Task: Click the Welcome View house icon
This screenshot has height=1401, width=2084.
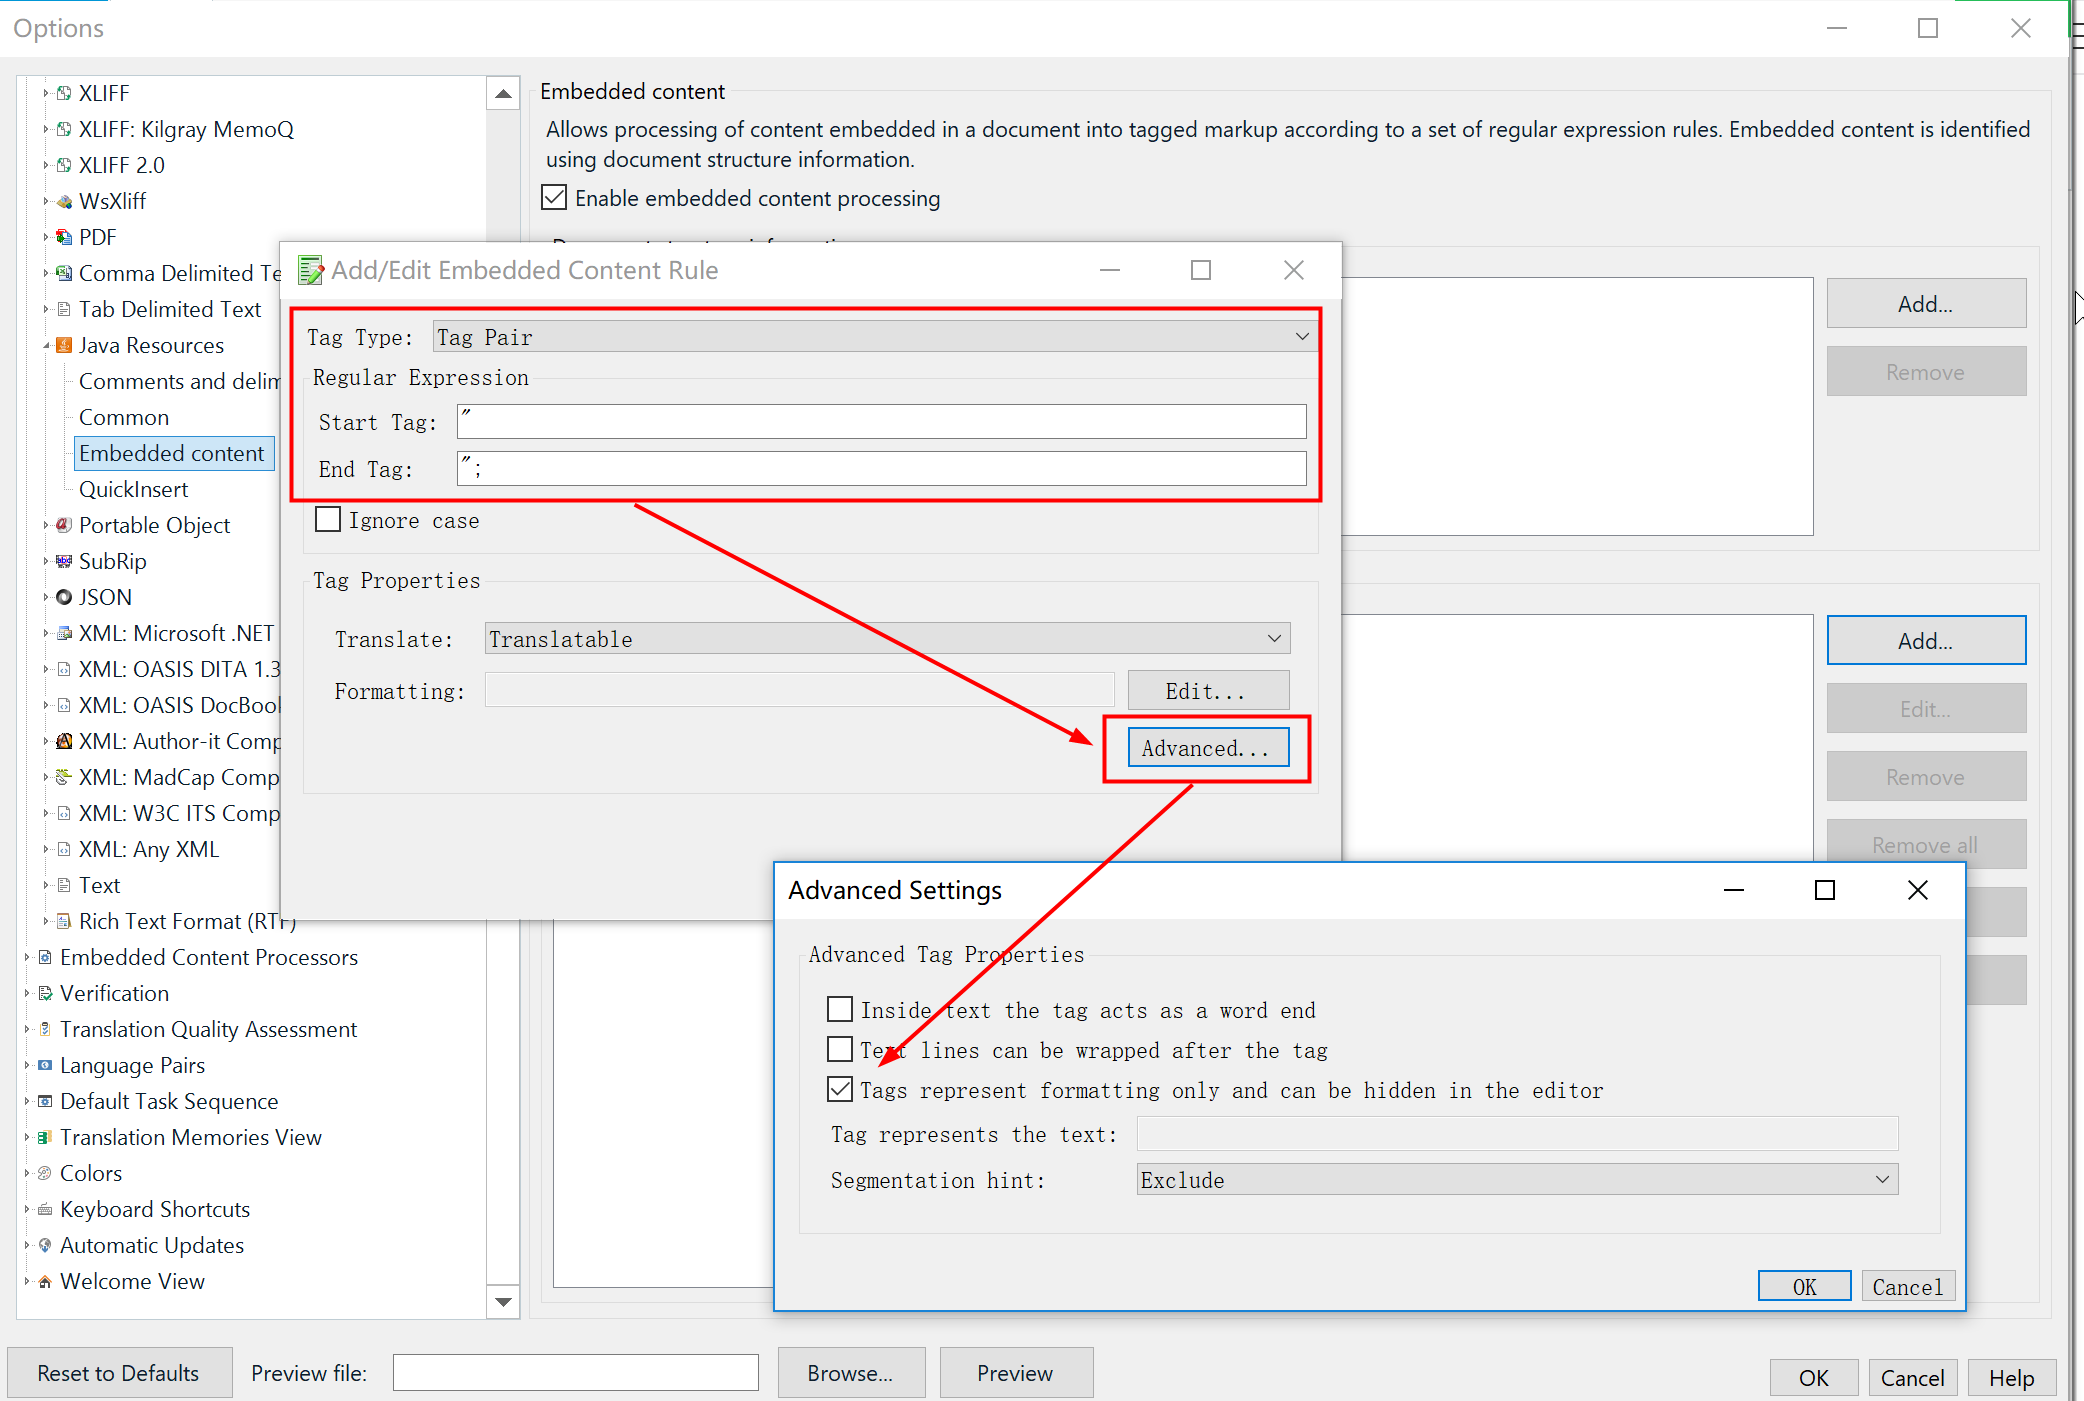Action: point(45,1281)
